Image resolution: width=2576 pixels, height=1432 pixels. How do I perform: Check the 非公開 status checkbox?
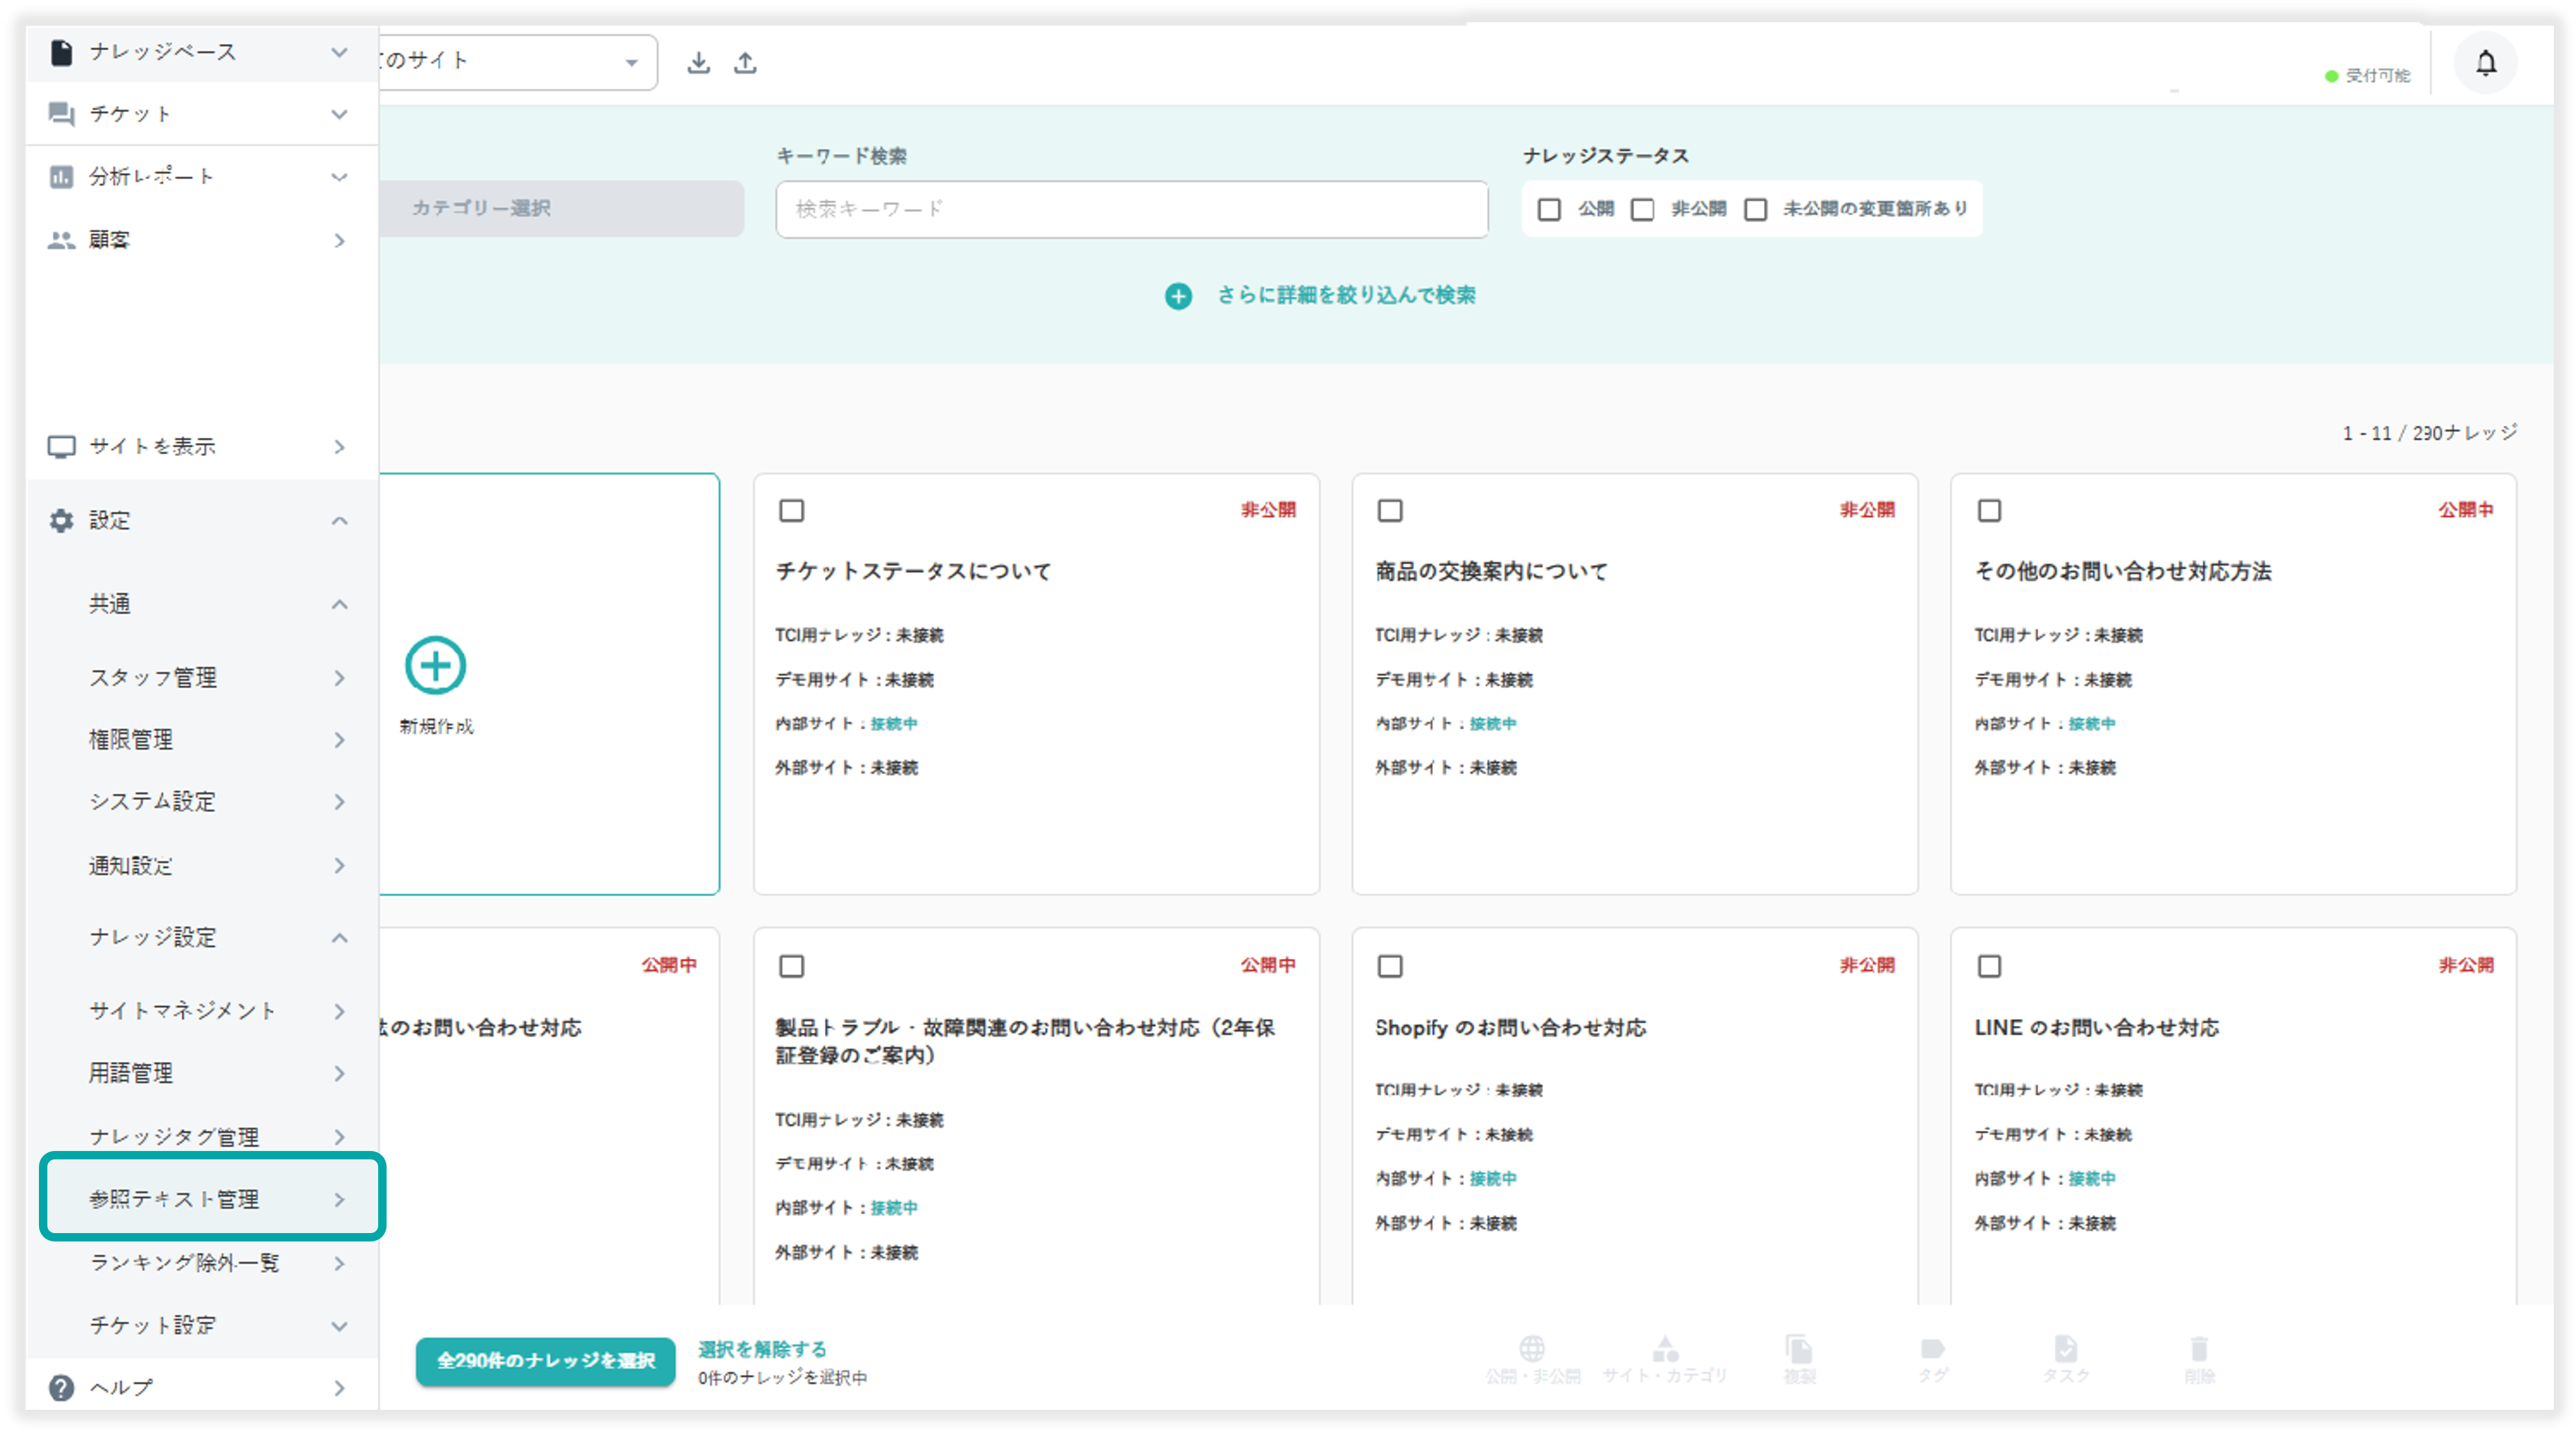[x=1642, y=209]
